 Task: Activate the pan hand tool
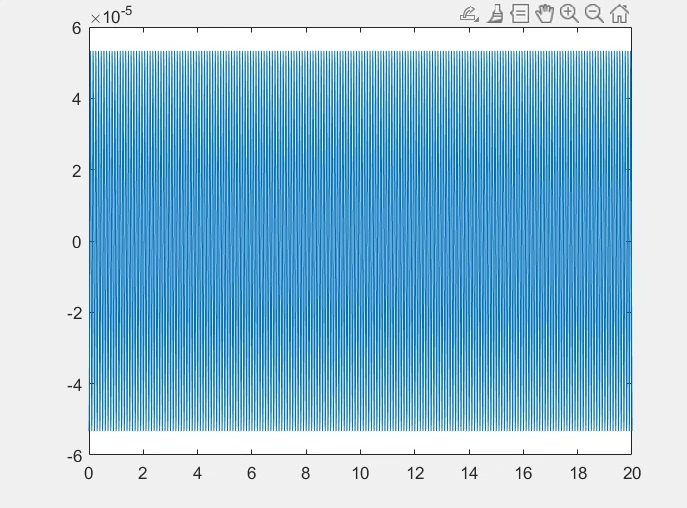(545, 14)
